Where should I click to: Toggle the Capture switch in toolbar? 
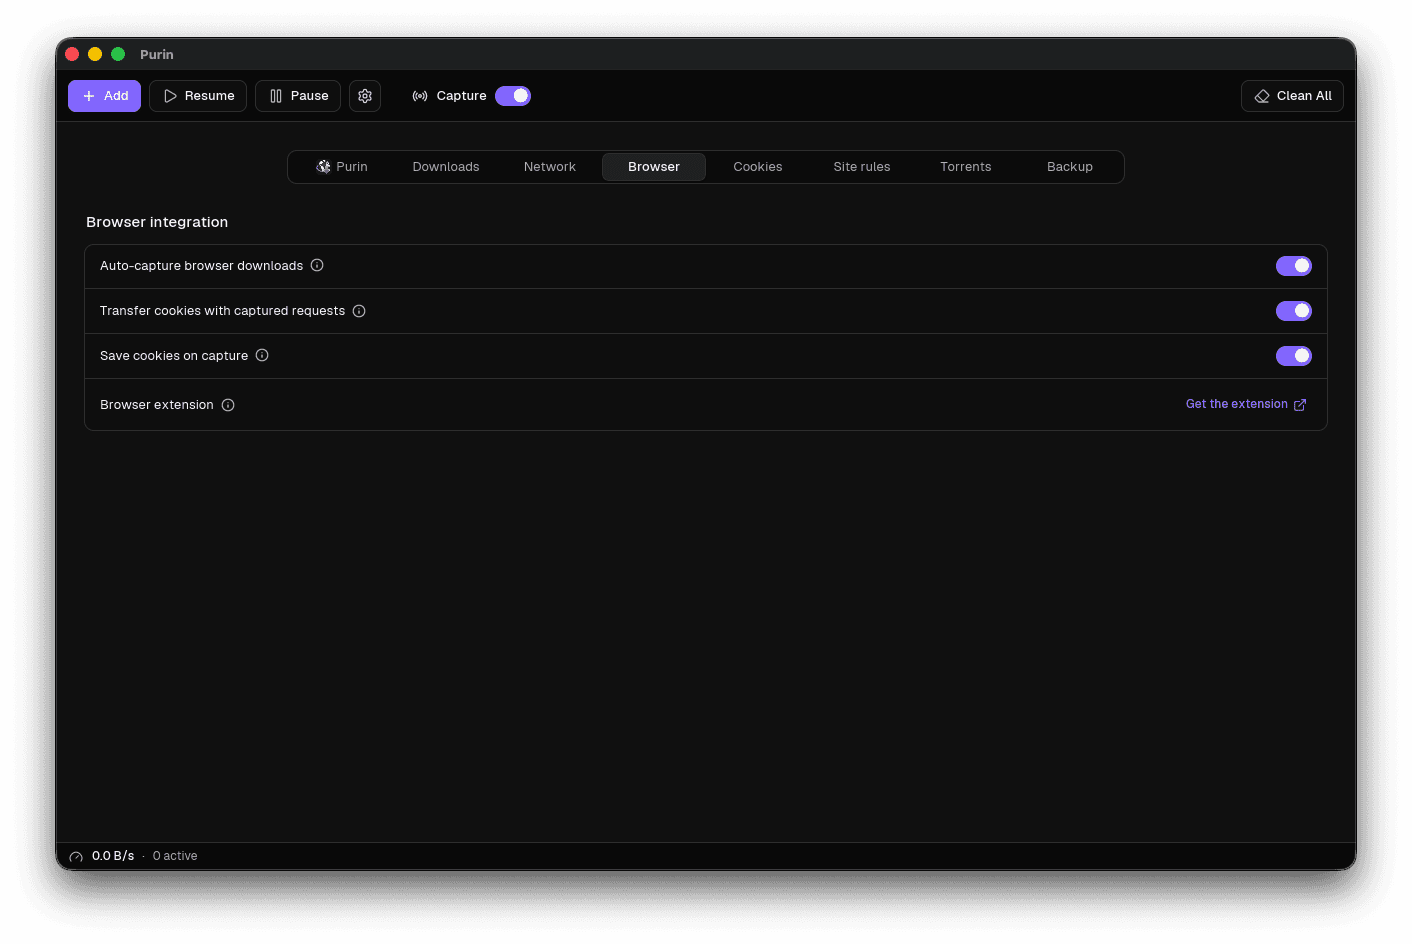click(x=513, y=96)
